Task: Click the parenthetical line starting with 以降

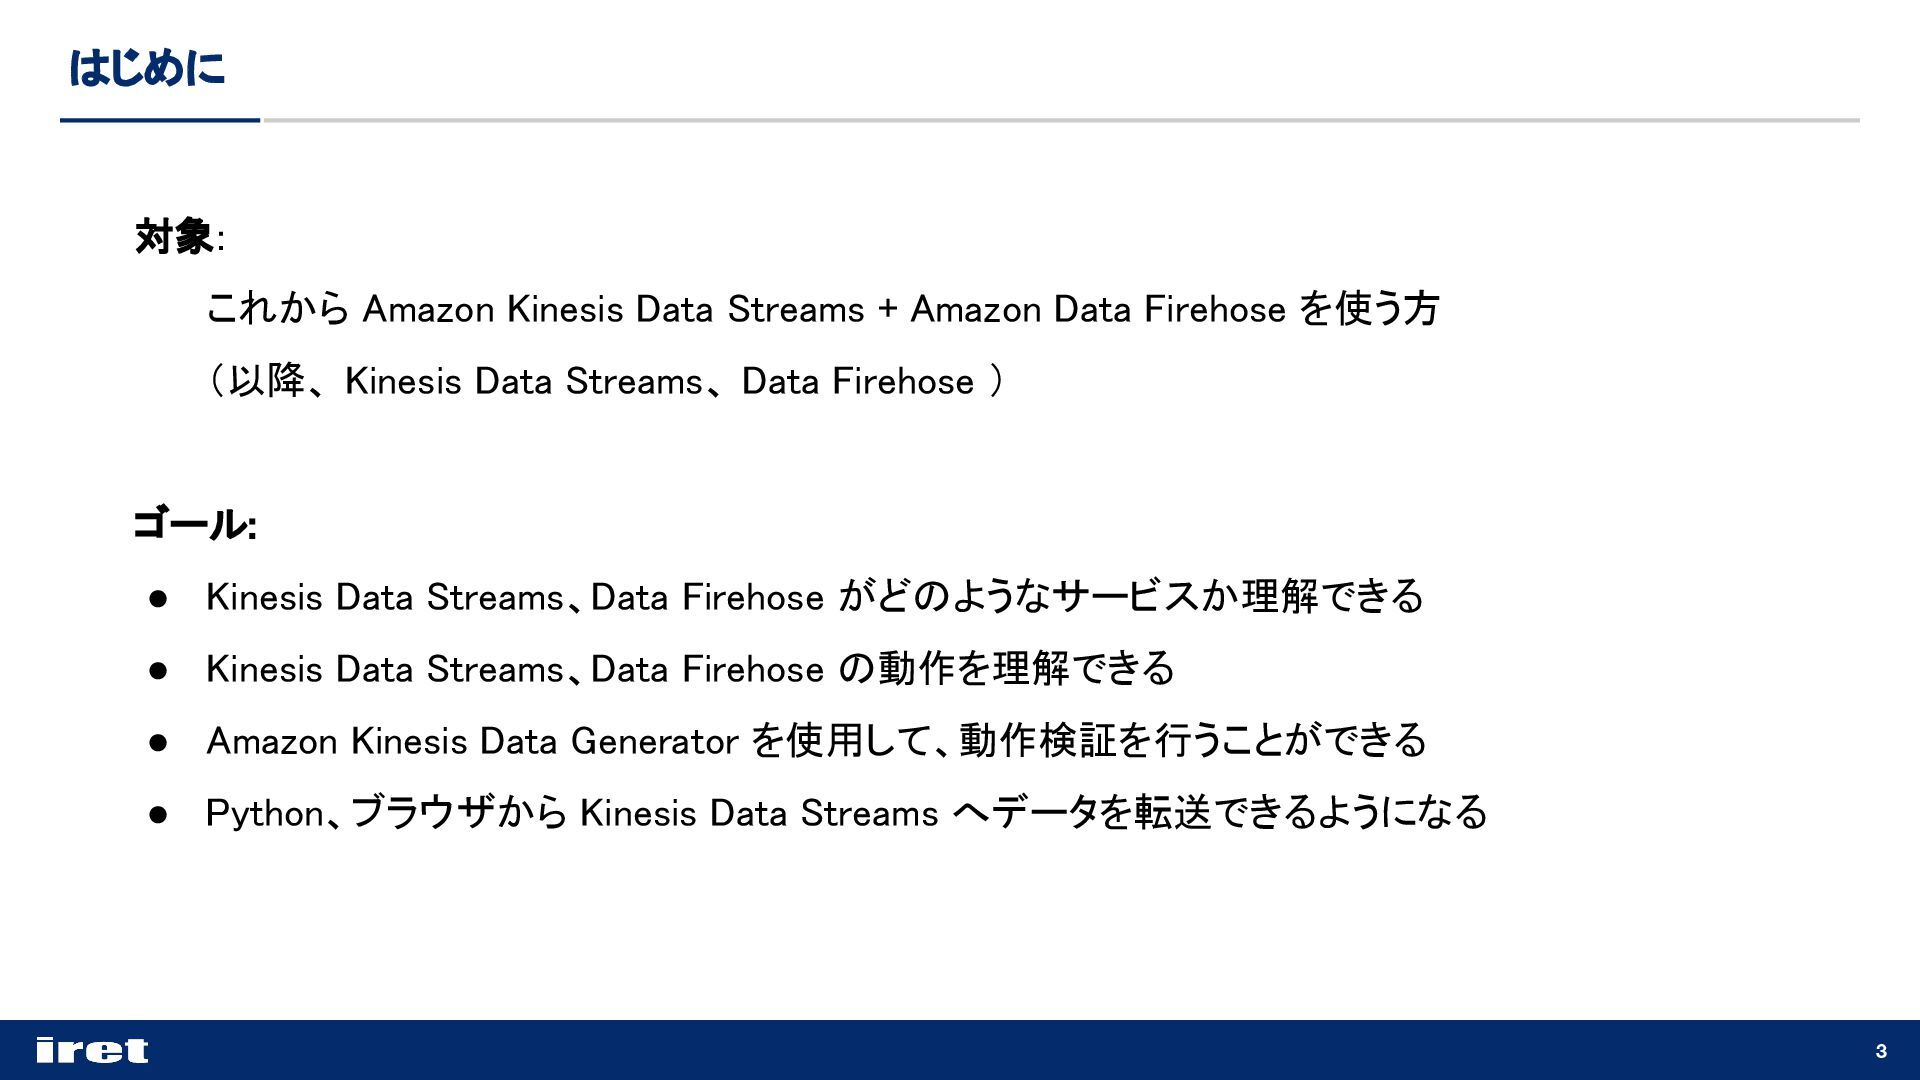Action: point(604,381)
